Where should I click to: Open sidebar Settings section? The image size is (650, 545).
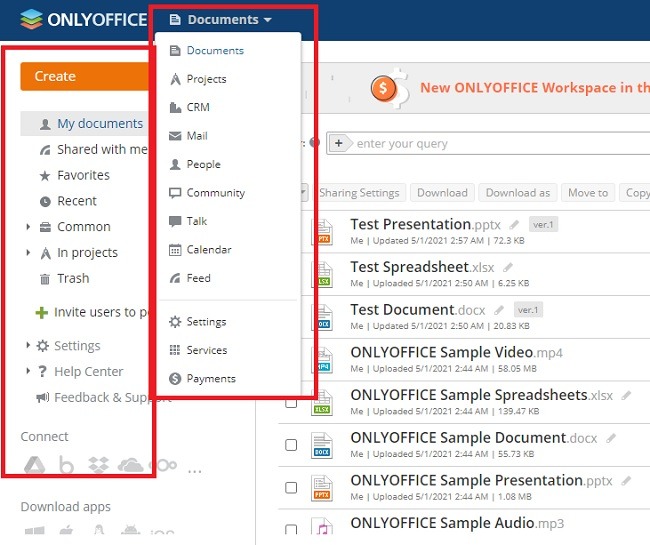coord(77,346)
